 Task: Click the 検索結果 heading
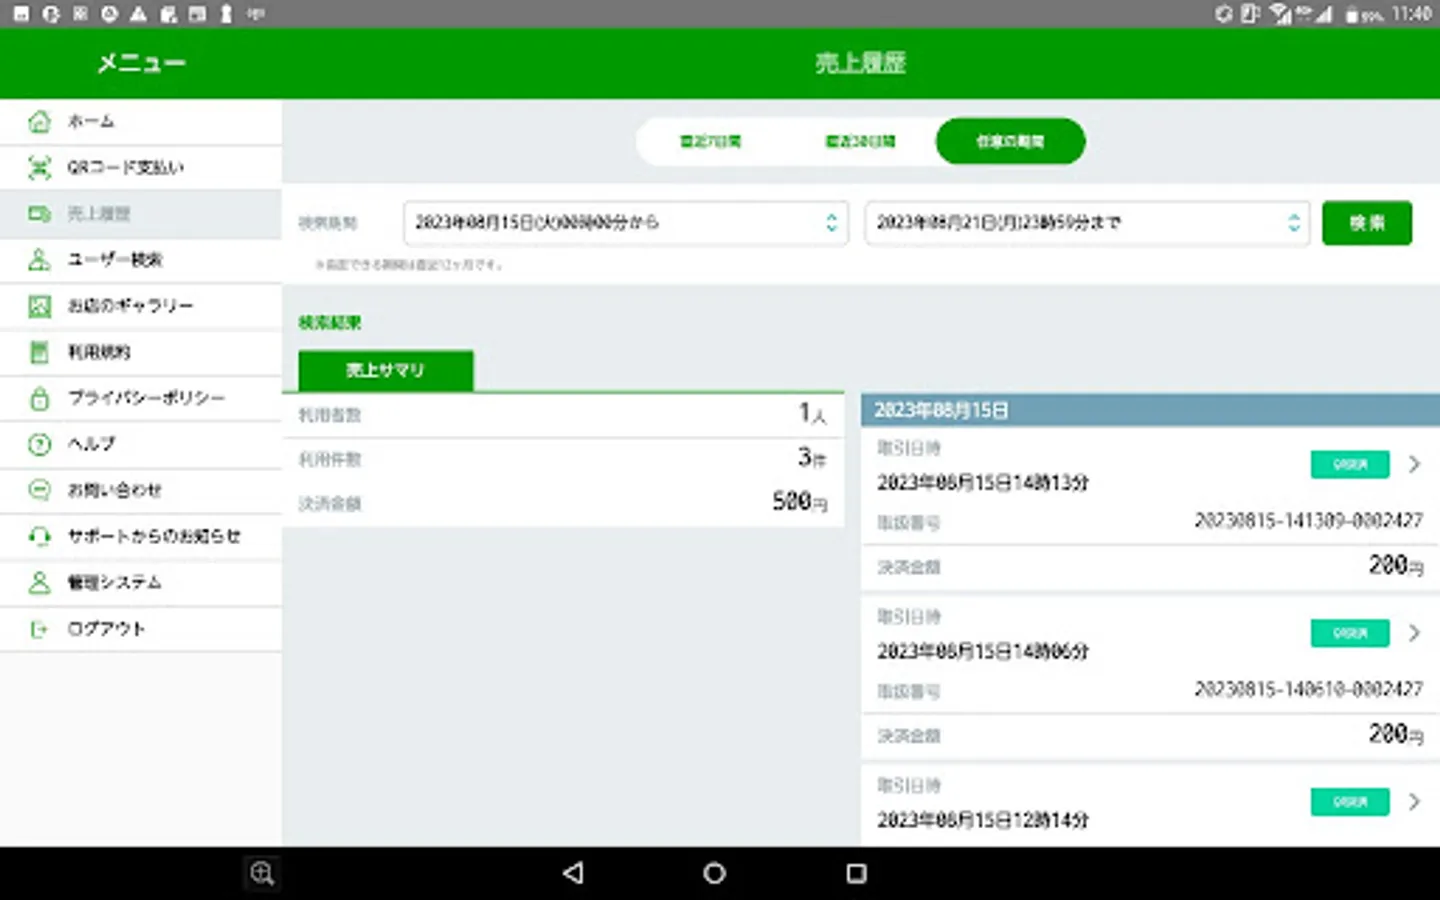click(x=330, y=323)
